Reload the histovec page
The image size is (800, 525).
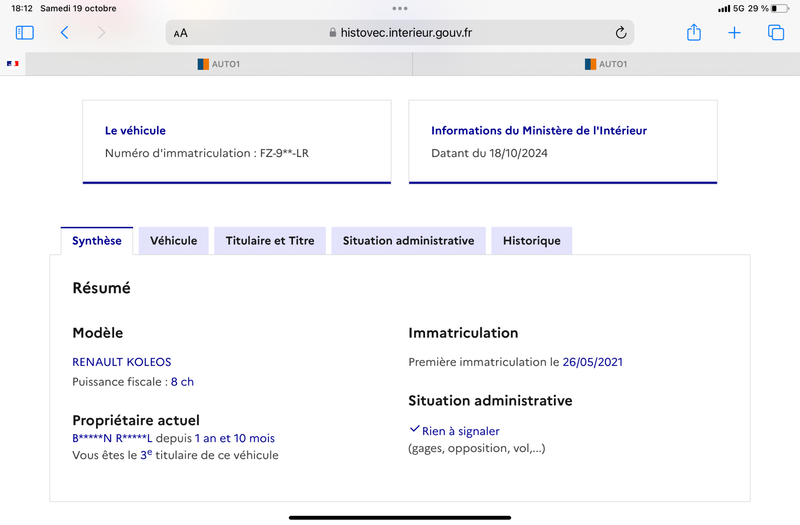(620, 33)
